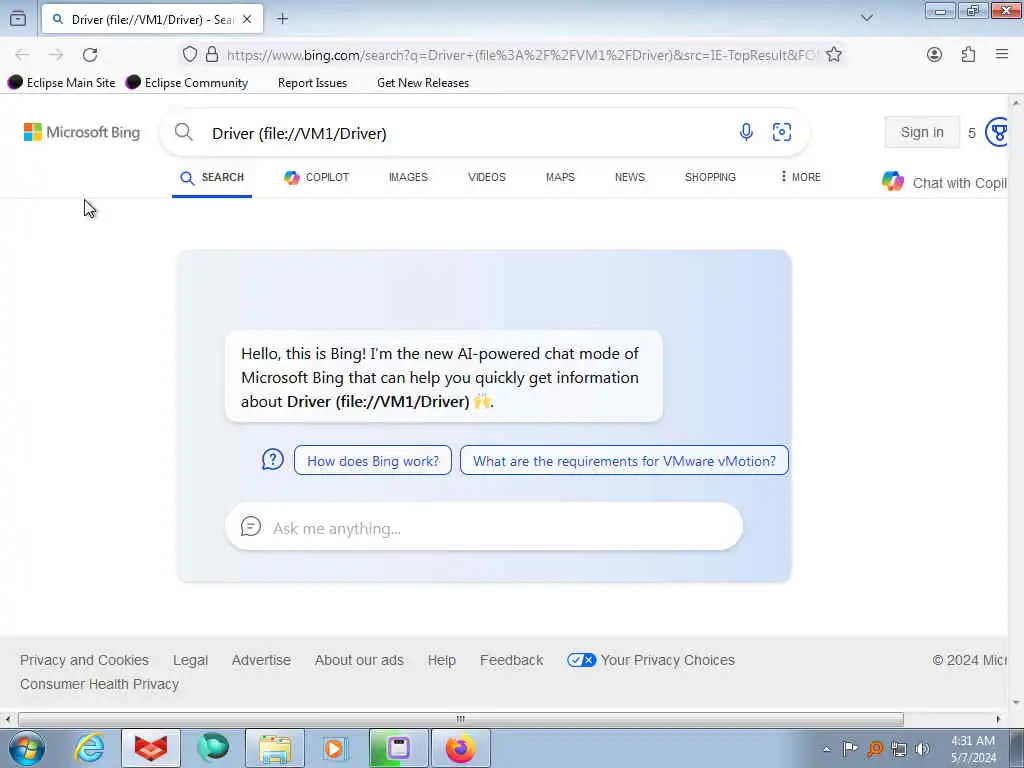
Task: Bookmark this page with the star
Action: pos(833,54)
